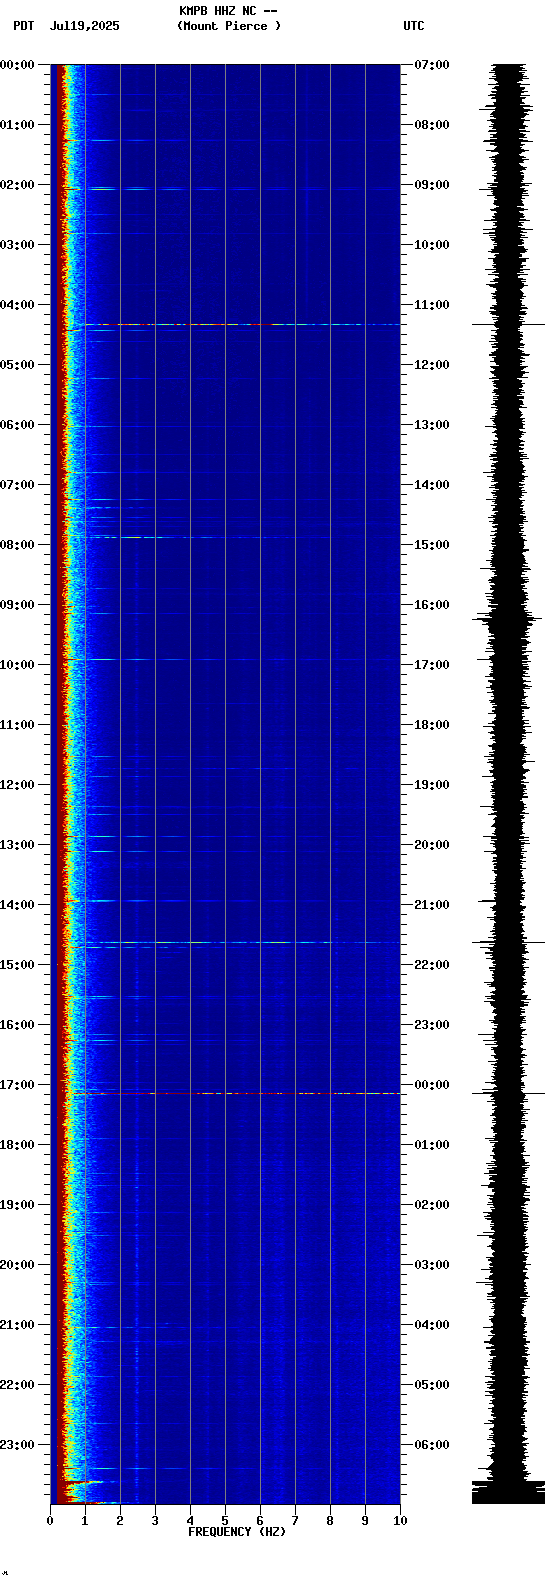Screen dimensions: 552x1584
Task: Click the Jul19,2025 date label
Action: (x=85, y=26)
